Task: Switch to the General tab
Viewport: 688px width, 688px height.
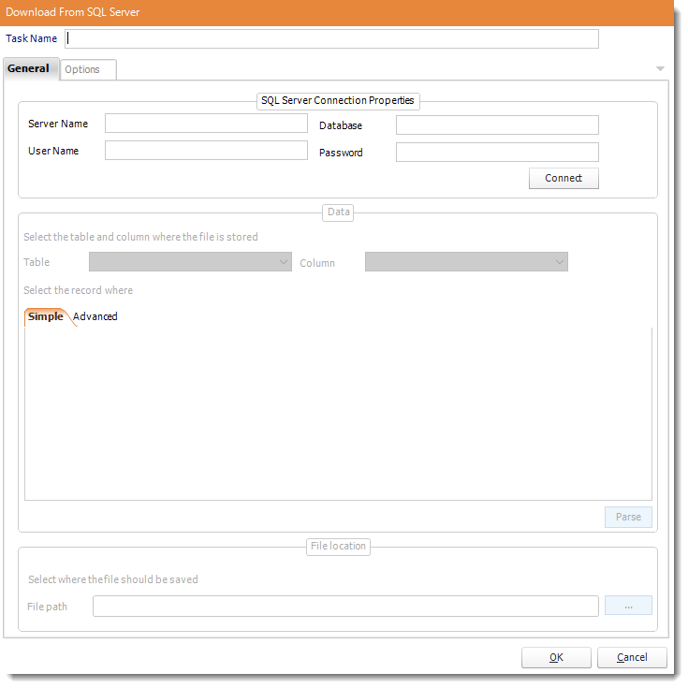Action: click(x=31, y=69)
